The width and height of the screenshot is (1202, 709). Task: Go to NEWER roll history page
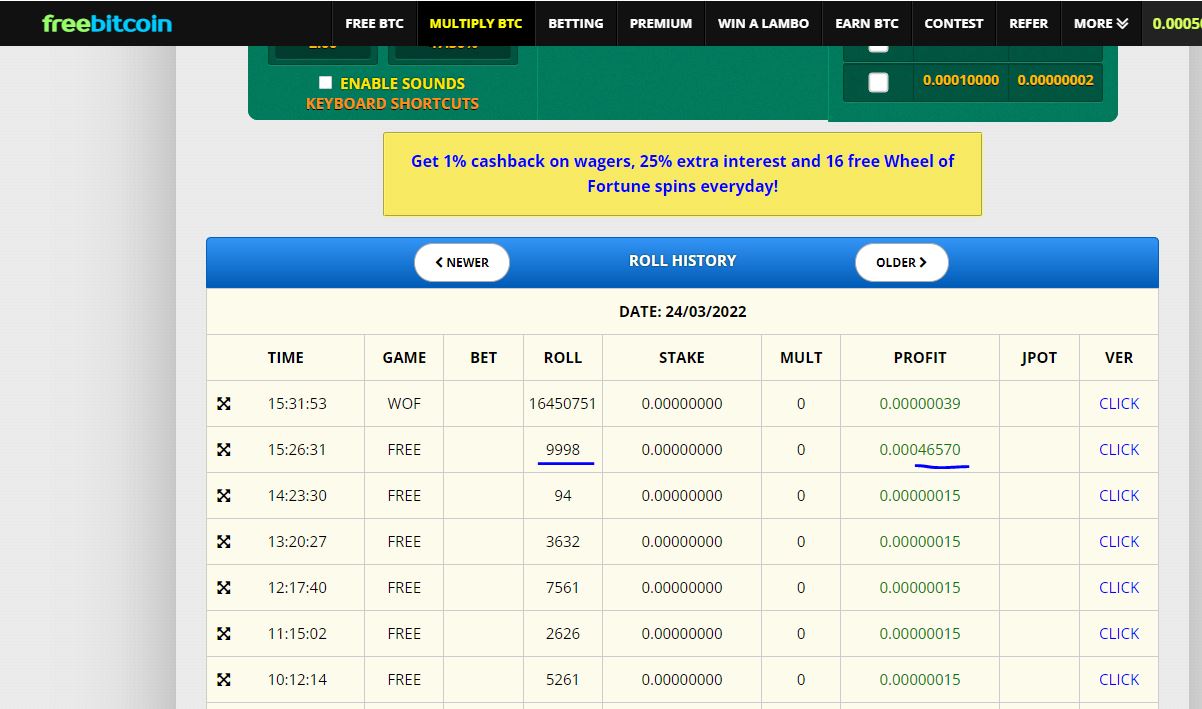click(x=462, y=263)
